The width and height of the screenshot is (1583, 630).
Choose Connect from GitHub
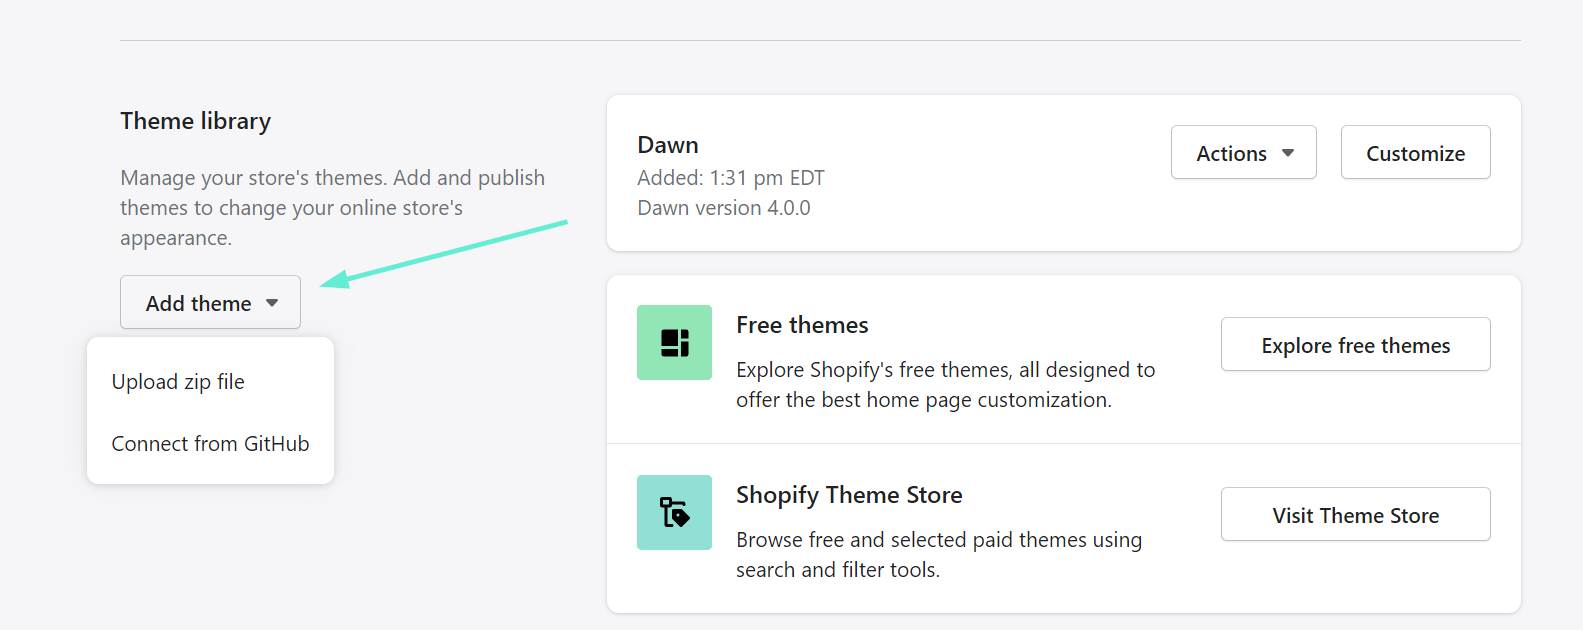[210, 444]
